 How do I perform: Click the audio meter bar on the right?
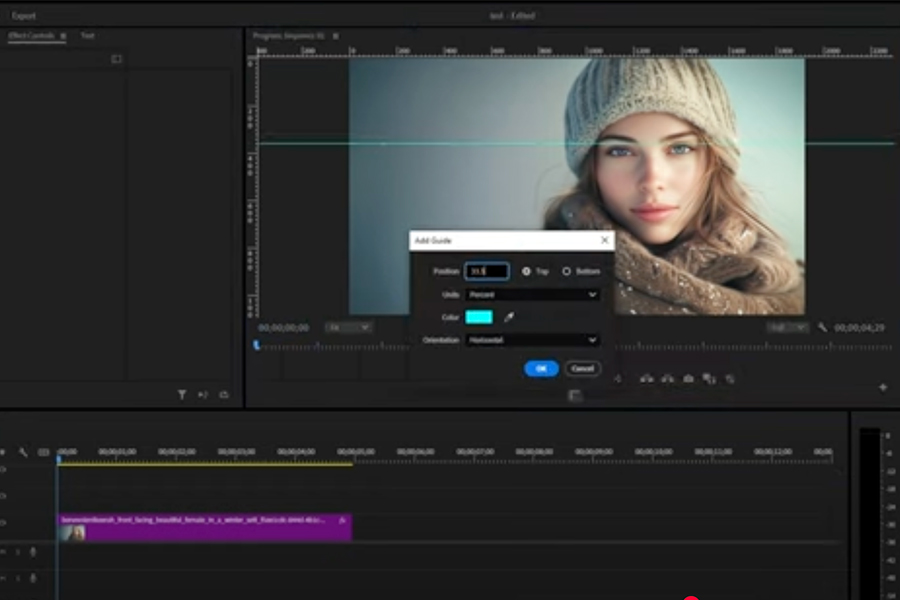(869, 513)
